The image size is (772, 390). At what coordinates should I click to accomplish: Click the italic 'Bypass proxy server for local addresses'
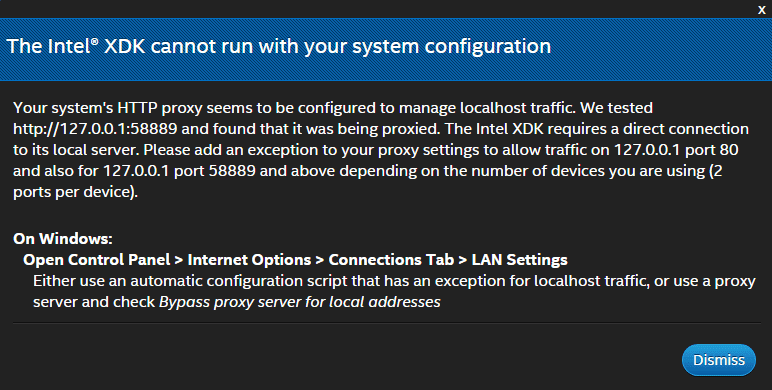coord(299,301)
